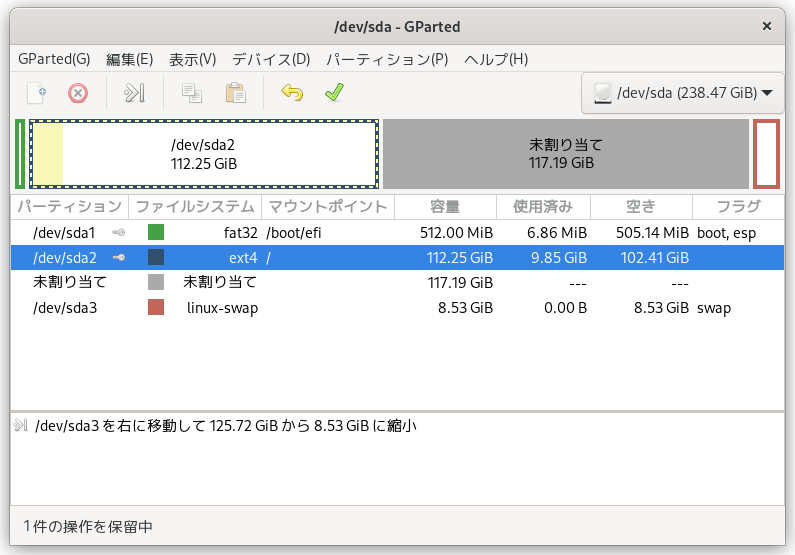Click the pending operation icon in operations list
This screenshot has width=795, height=555.
[x=21, y=425]
